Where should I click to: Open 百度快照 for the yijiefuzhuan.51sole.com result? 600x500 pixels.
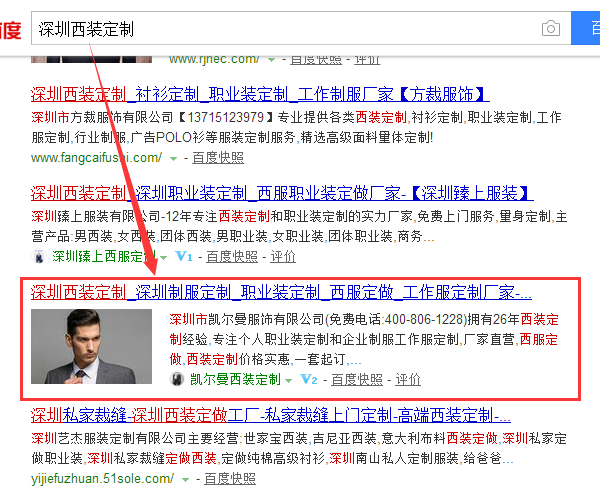tap(230, 479)
